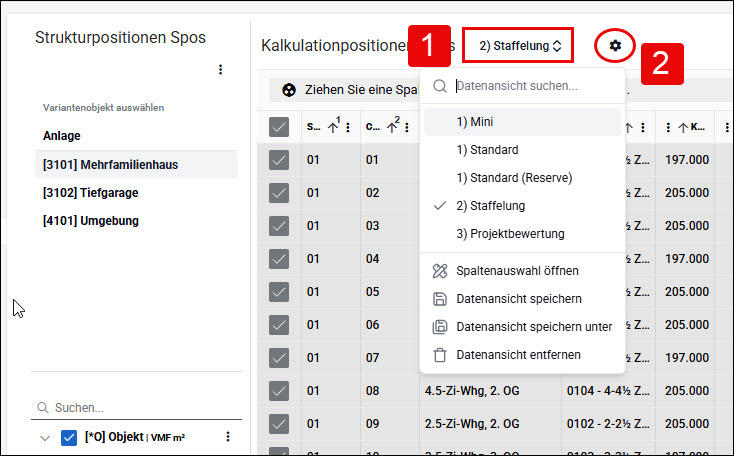The width and height of the screenshot is (734, 456).
Task: Sort ascending arrow in the S... column header
Action: [x=333, y=127]
